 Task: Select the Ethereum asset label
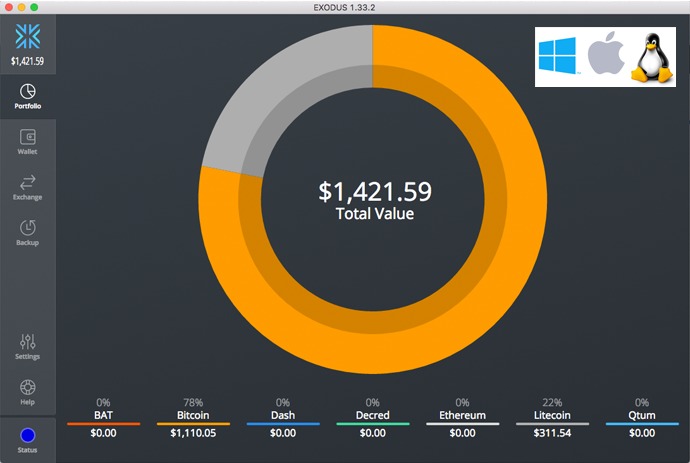coord(462,415)
